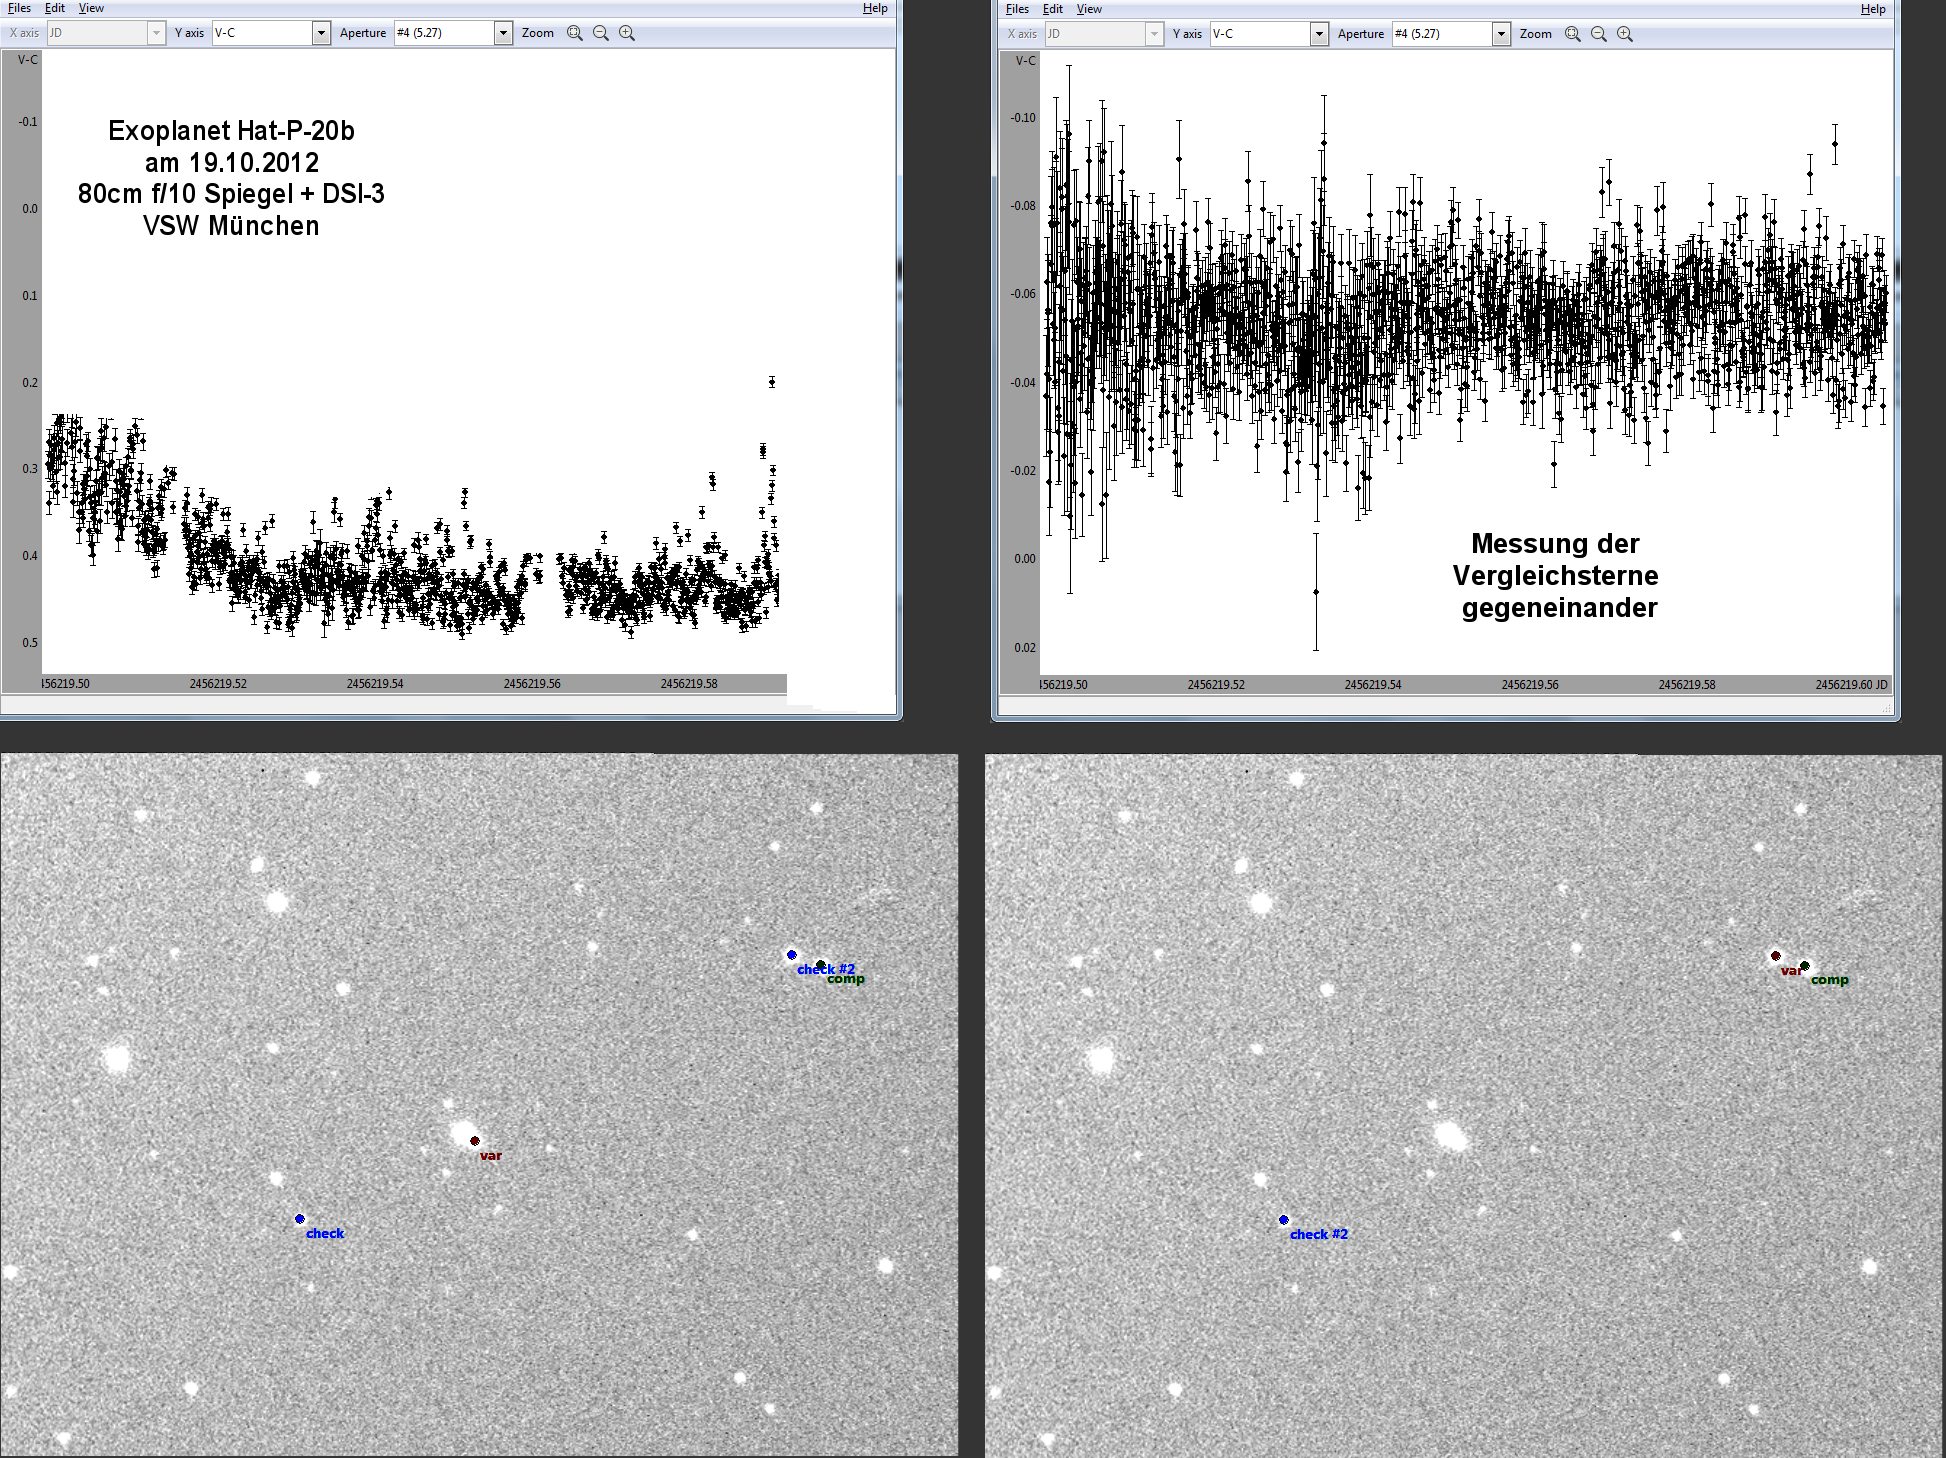
Task: Click zoom in icon in right window
Action: pos(1625,34)
